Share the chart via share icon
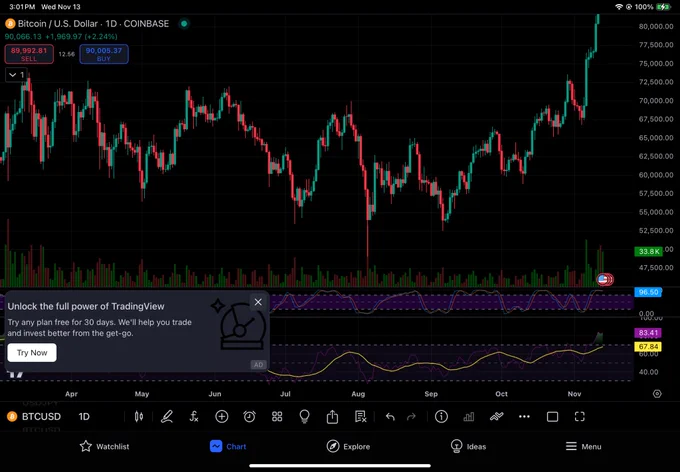The image size is (680, 472). 332,417
